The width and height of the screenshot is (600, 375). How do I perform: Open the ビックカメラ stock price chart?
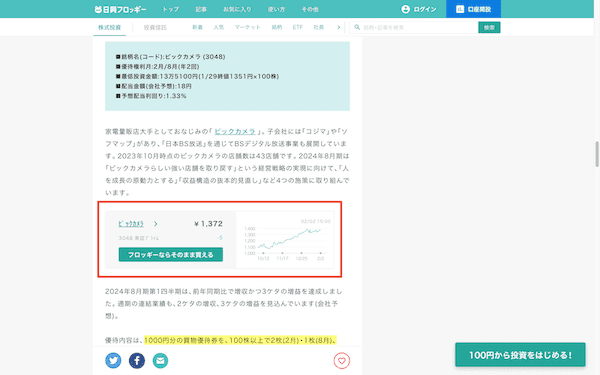click(x=285, y=240)
